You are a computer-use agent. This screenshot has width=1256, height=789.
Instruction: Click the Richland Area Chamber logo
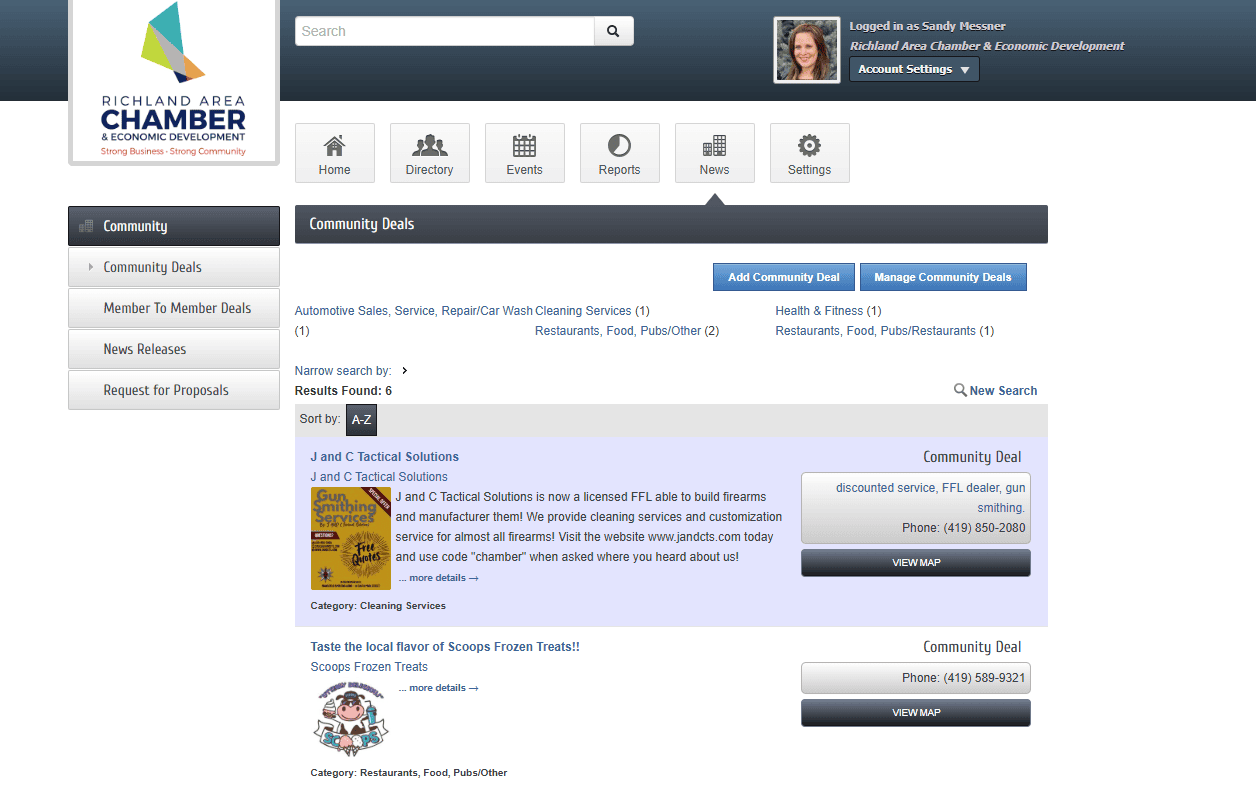tap(174, 81)
